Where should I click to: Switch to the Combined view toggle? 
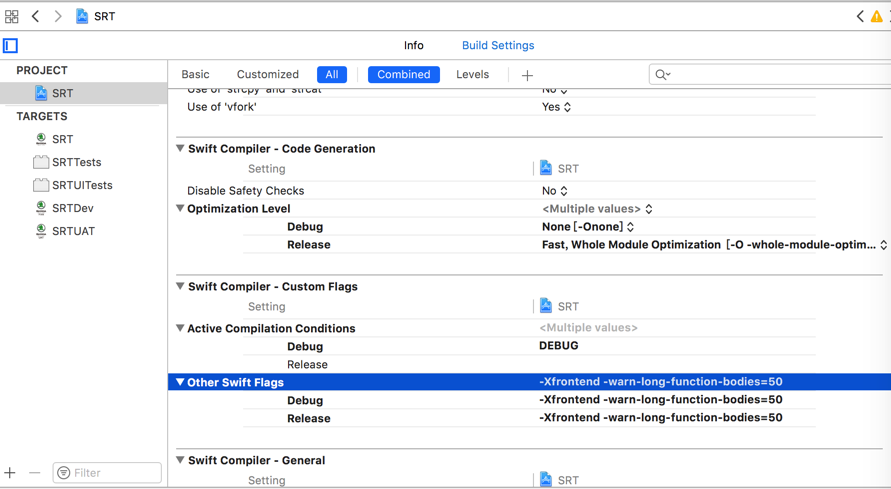pos(404,75)
